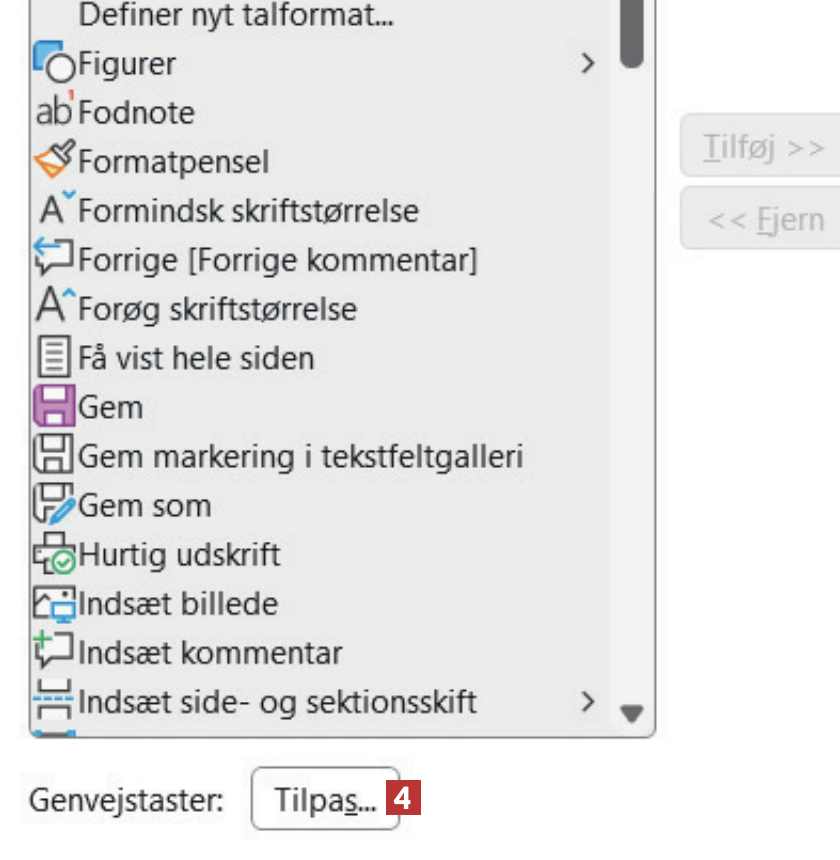Click the Formindsk skriftstørrelse icon
The height and width of the screenshot is (860, 840).
pyautogui.click(x=53, y=210)
